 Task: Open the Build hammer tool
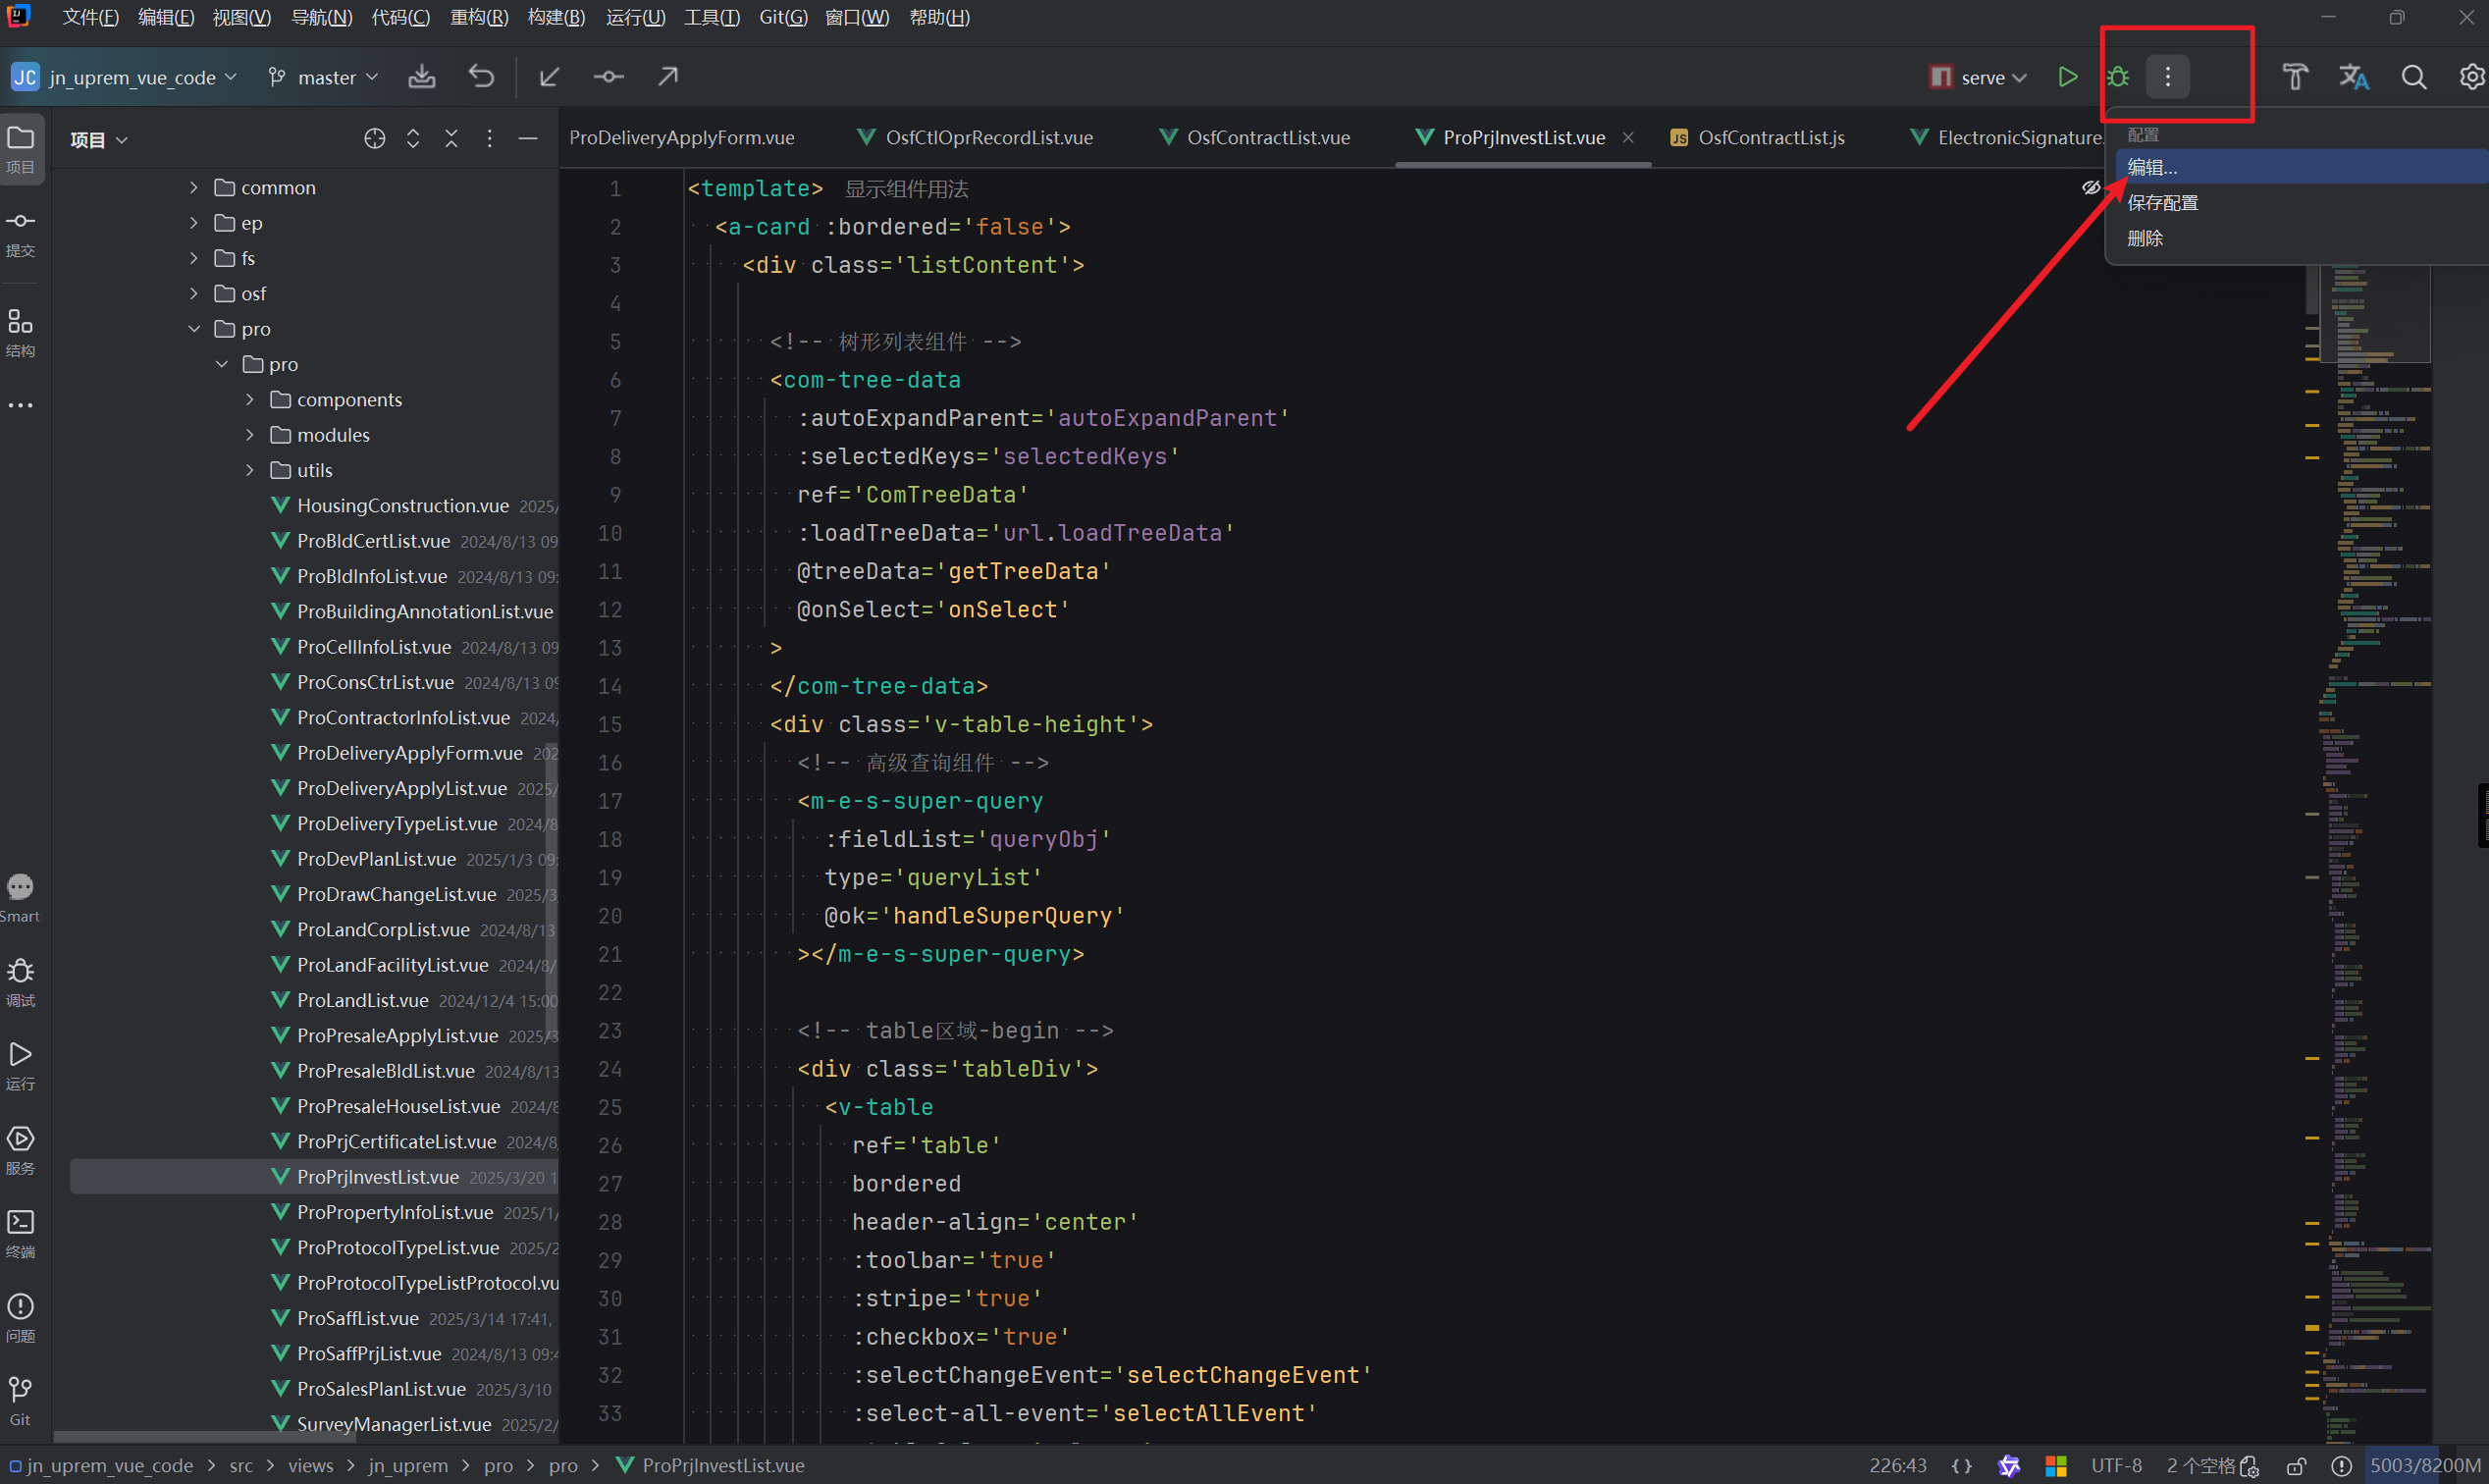click(x=2295, y=77)
